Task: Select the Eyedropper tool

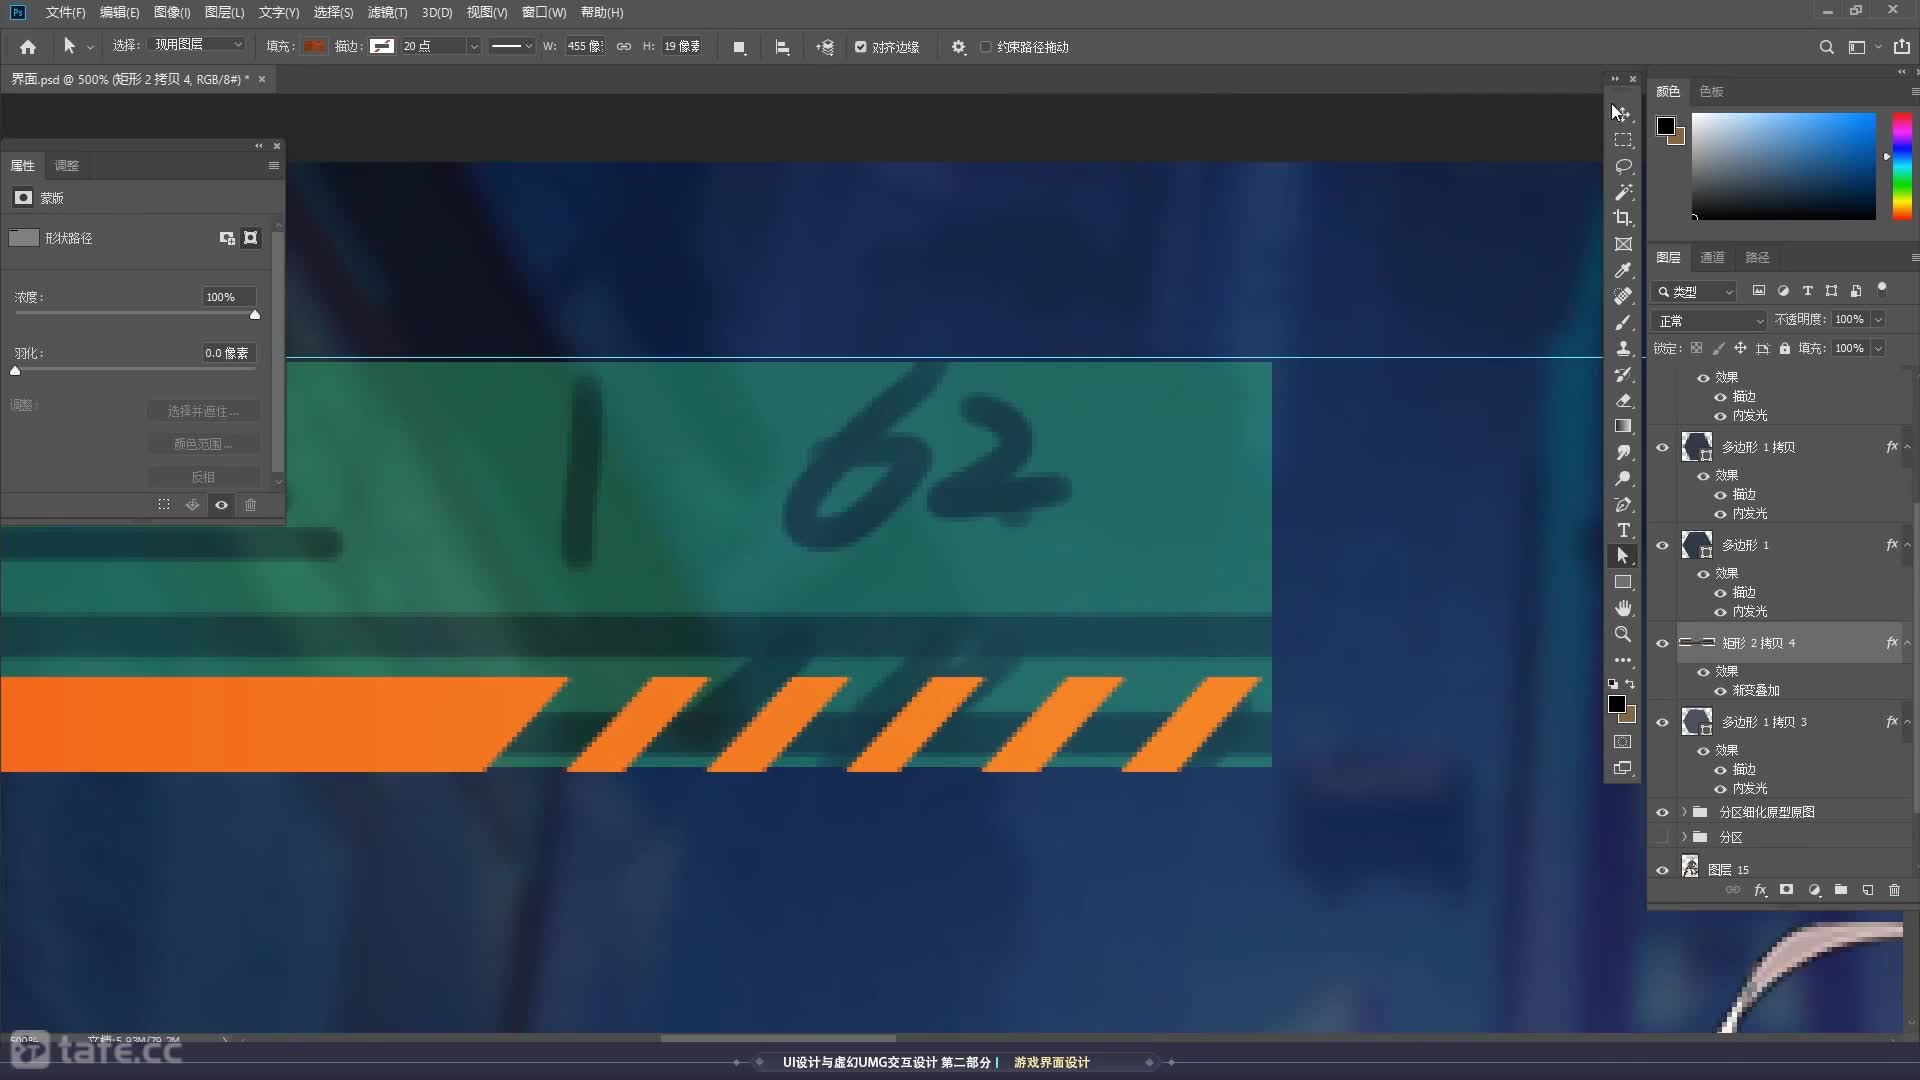Action: point(1623,270)
